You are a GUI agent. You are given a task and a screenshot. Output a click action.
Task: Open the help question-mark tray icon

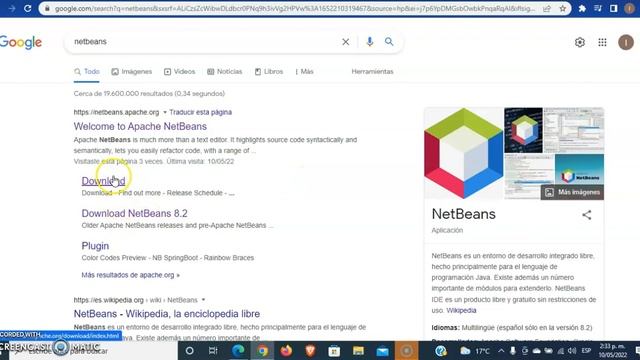[441, 351]
